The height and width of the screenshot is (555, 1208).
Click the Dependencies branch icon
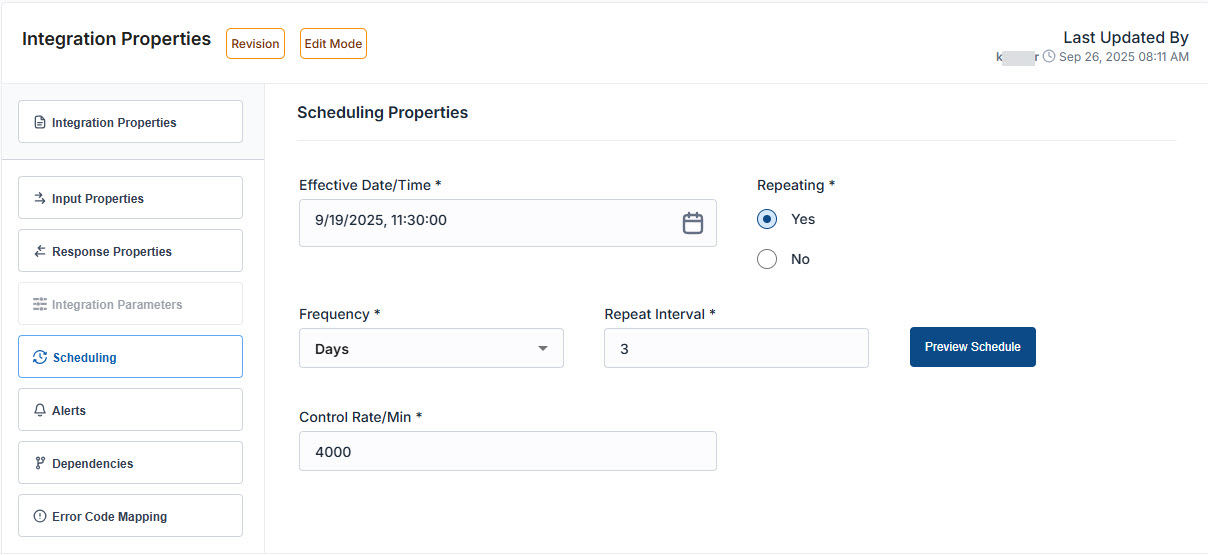click(40, 463)
